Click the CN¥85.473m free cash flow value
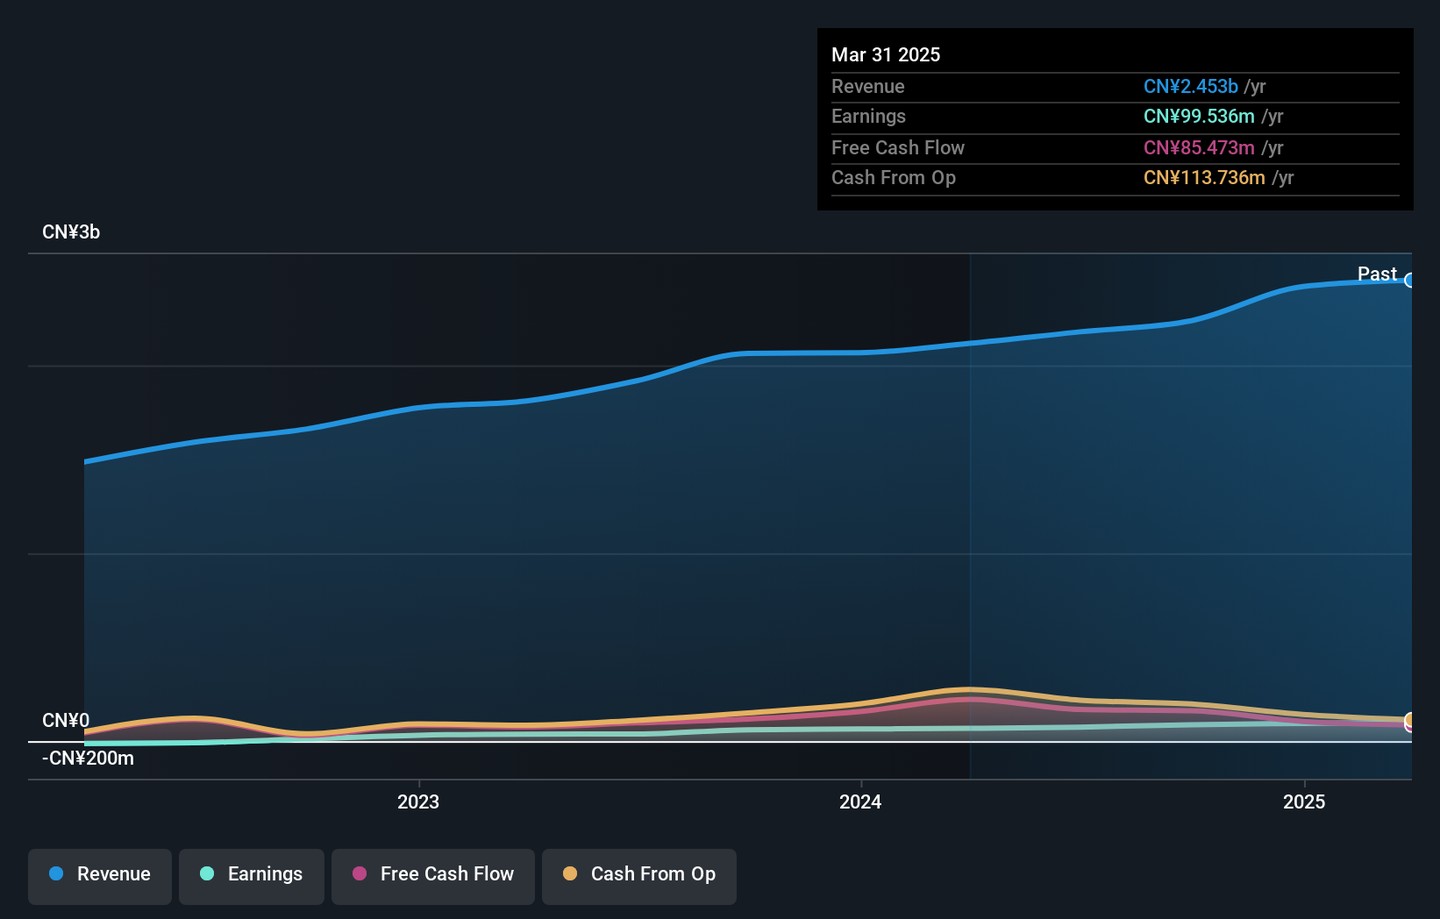The height and width of the screenshot is (919, 1440). pyautogui.click(x=1198, y=148)
